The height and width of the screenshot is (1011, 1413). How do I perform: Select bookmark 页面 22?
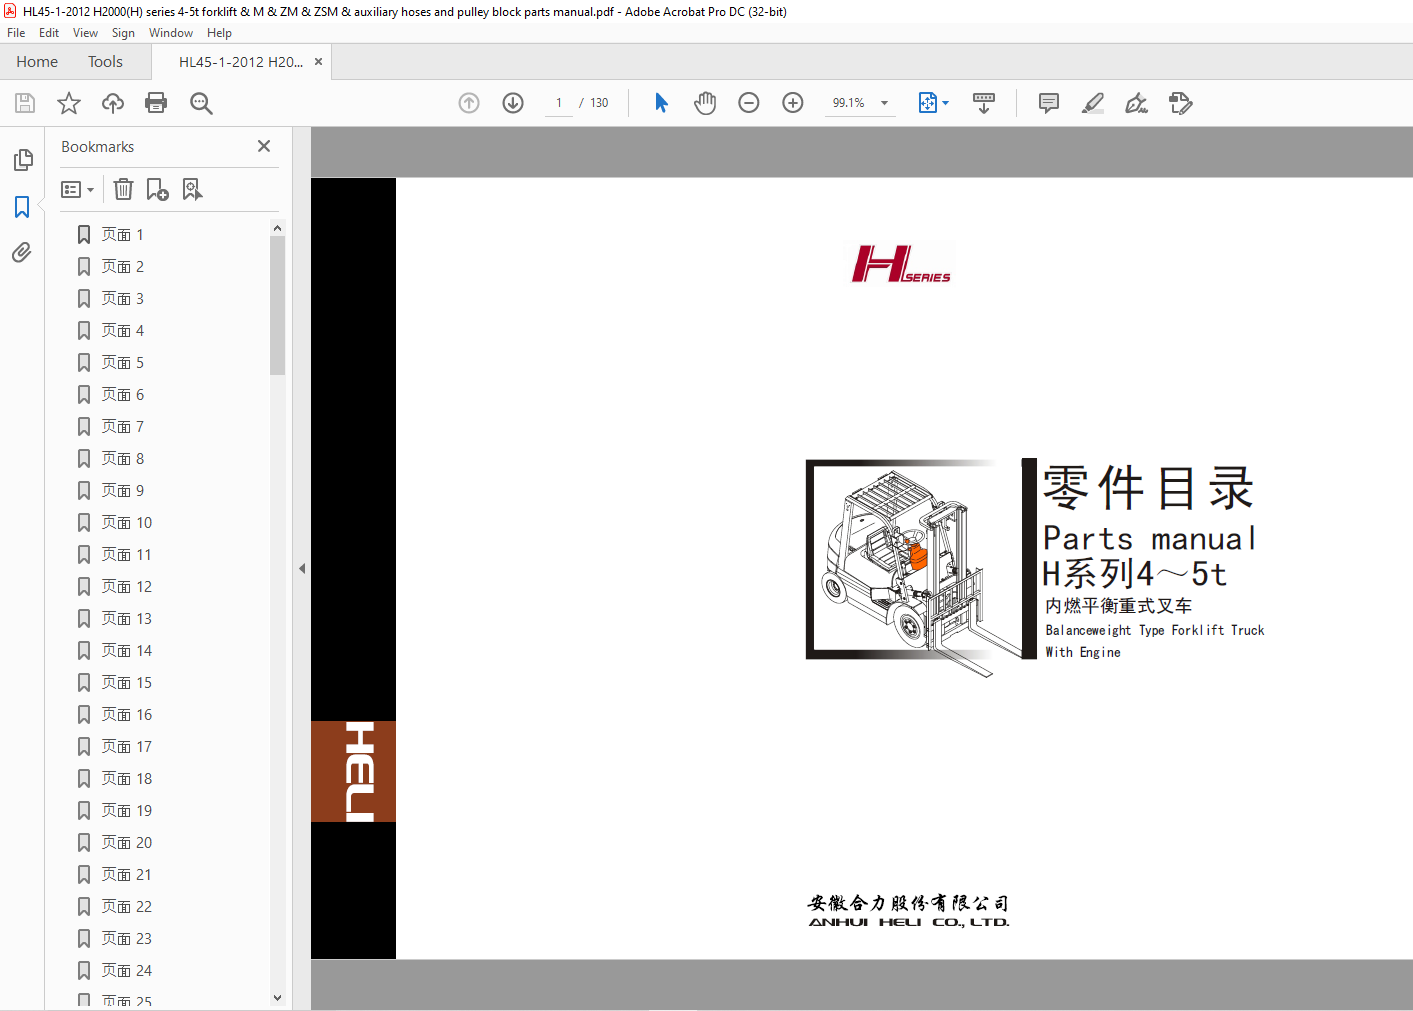(126, 907)
